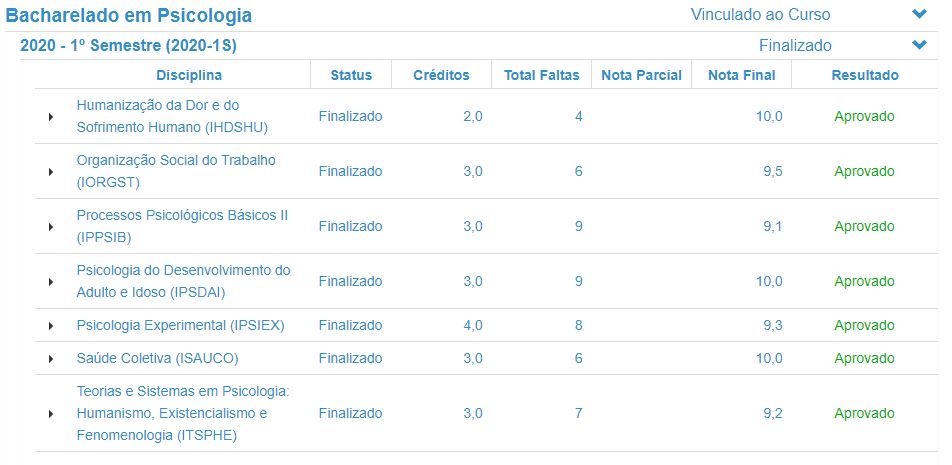Open Organização Social do Trabalho link
Viewport: 952px width, 465px height.
(x=176, y=171)
